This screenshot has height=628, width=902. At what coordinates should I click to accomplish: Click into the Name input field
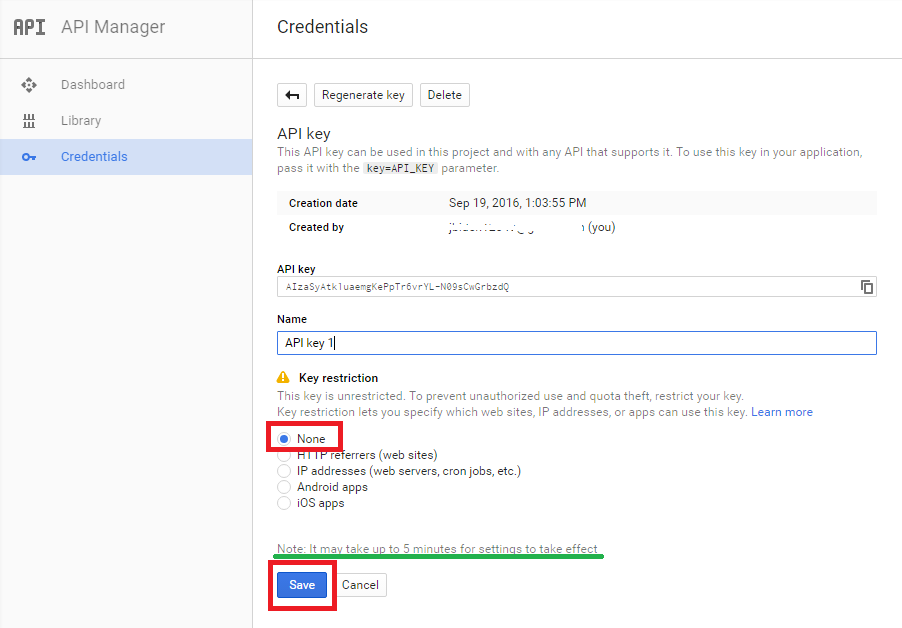tap(576, 343)
